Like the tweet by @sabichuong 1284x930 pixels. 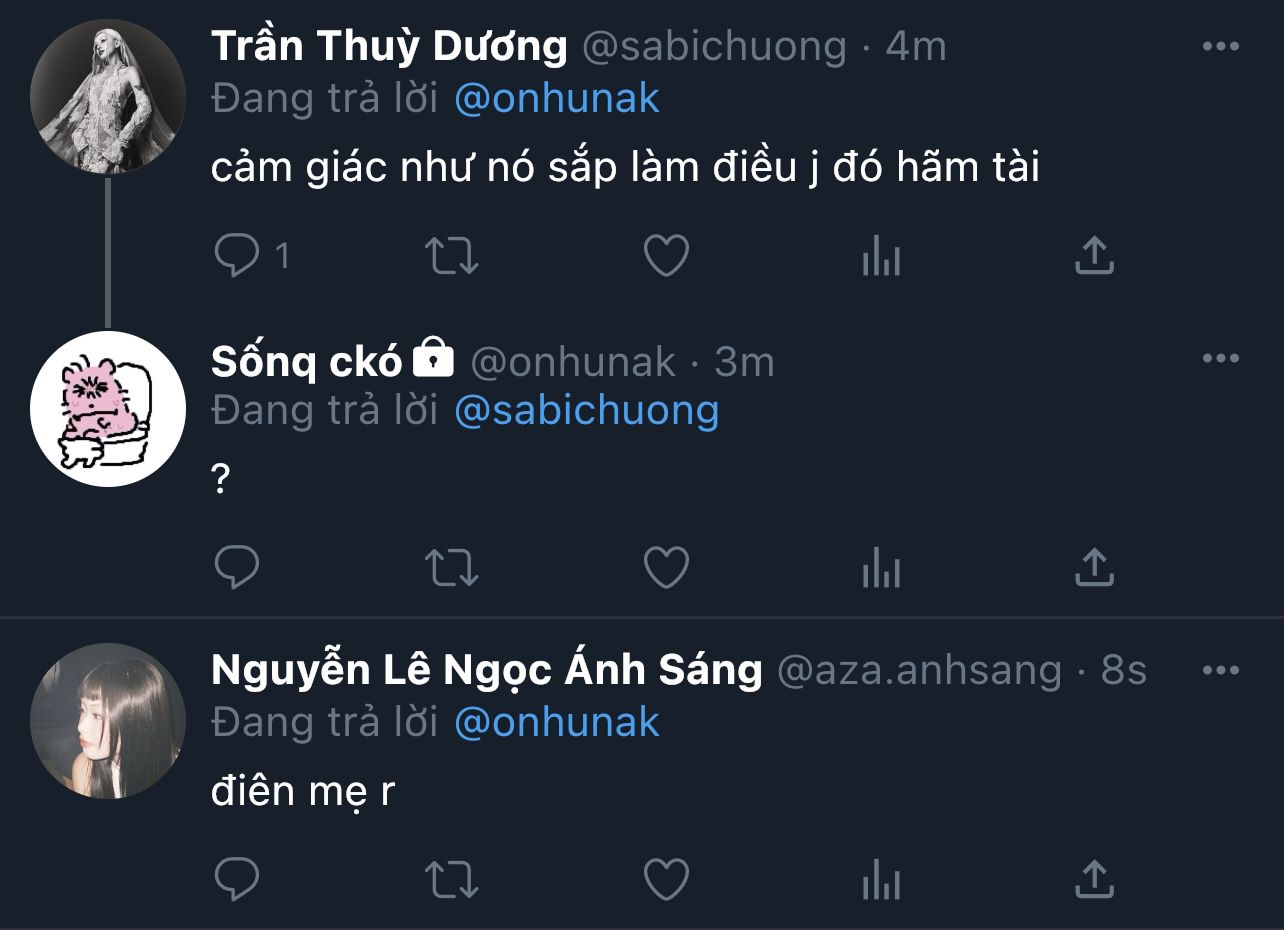(666, 256)
